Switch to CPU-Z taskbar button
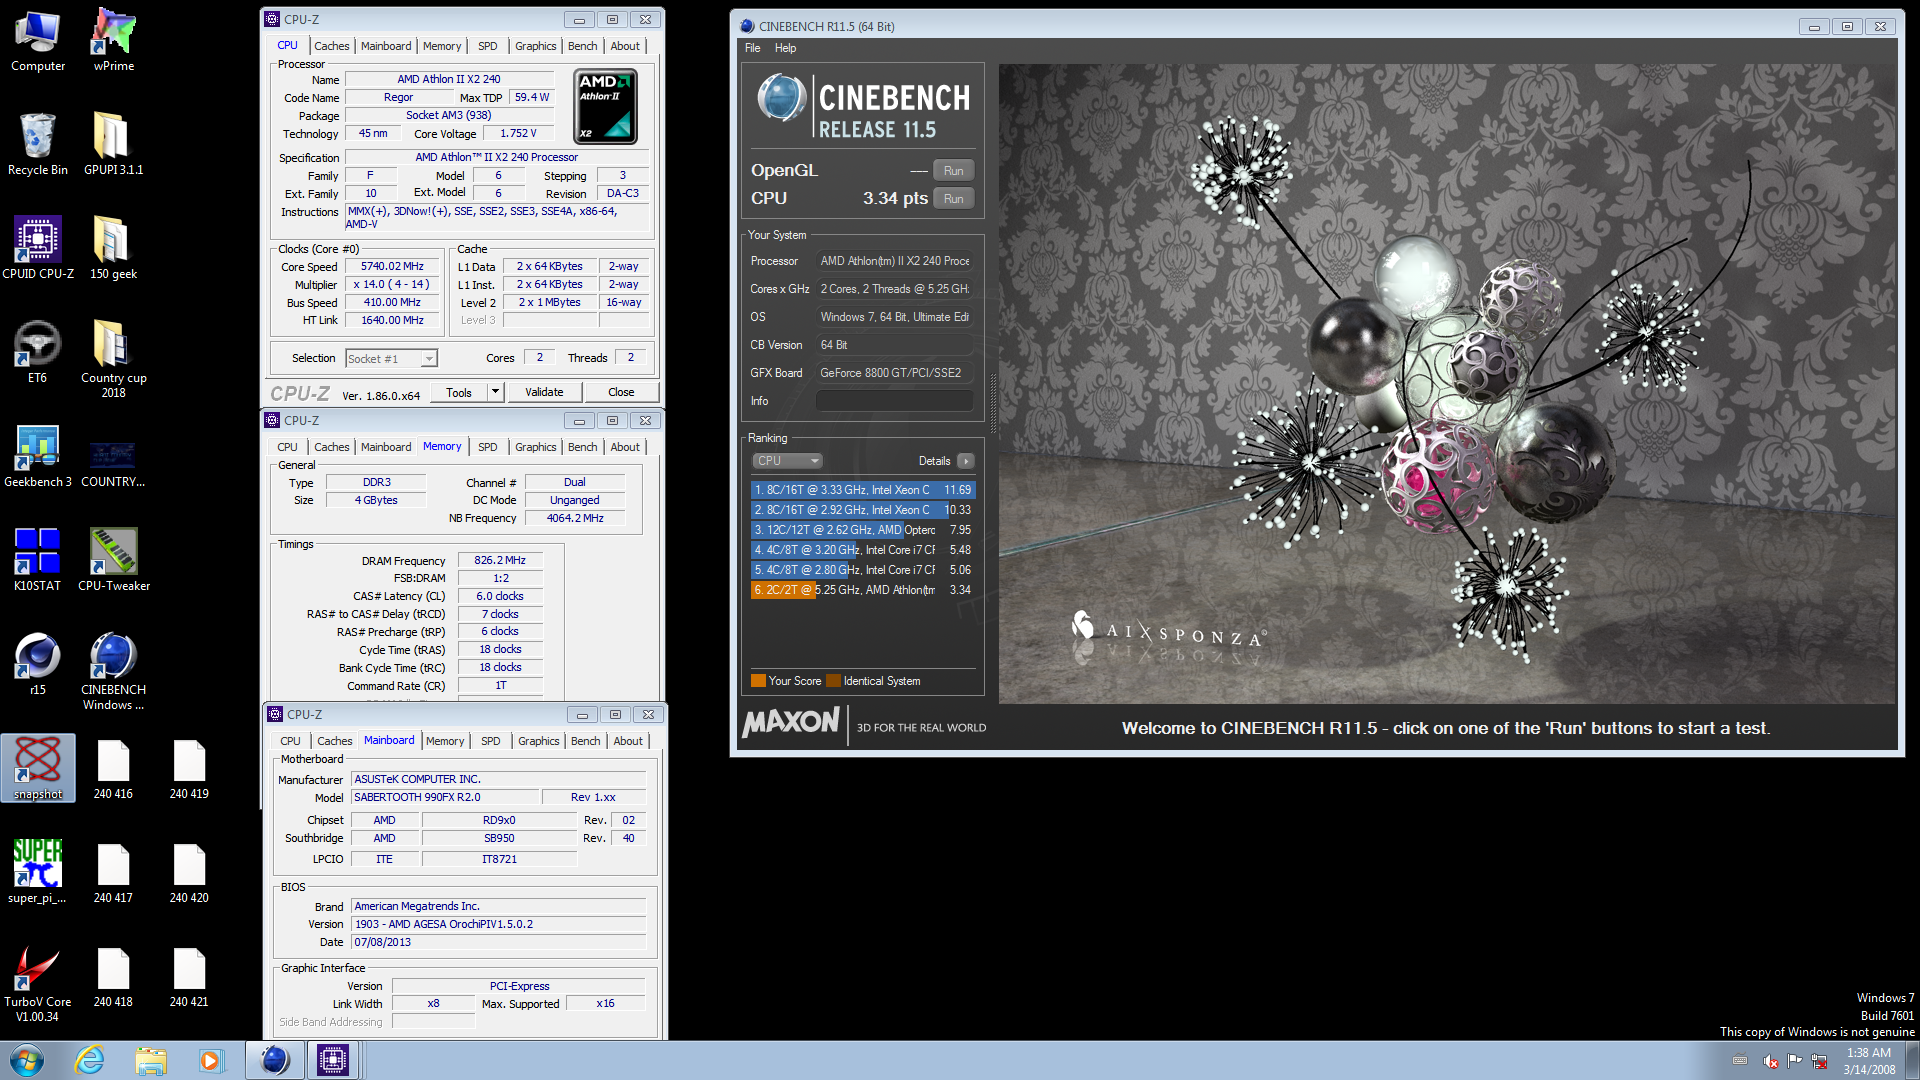This screenshot has height=1080, width=1920. [x=333, y=1060]
